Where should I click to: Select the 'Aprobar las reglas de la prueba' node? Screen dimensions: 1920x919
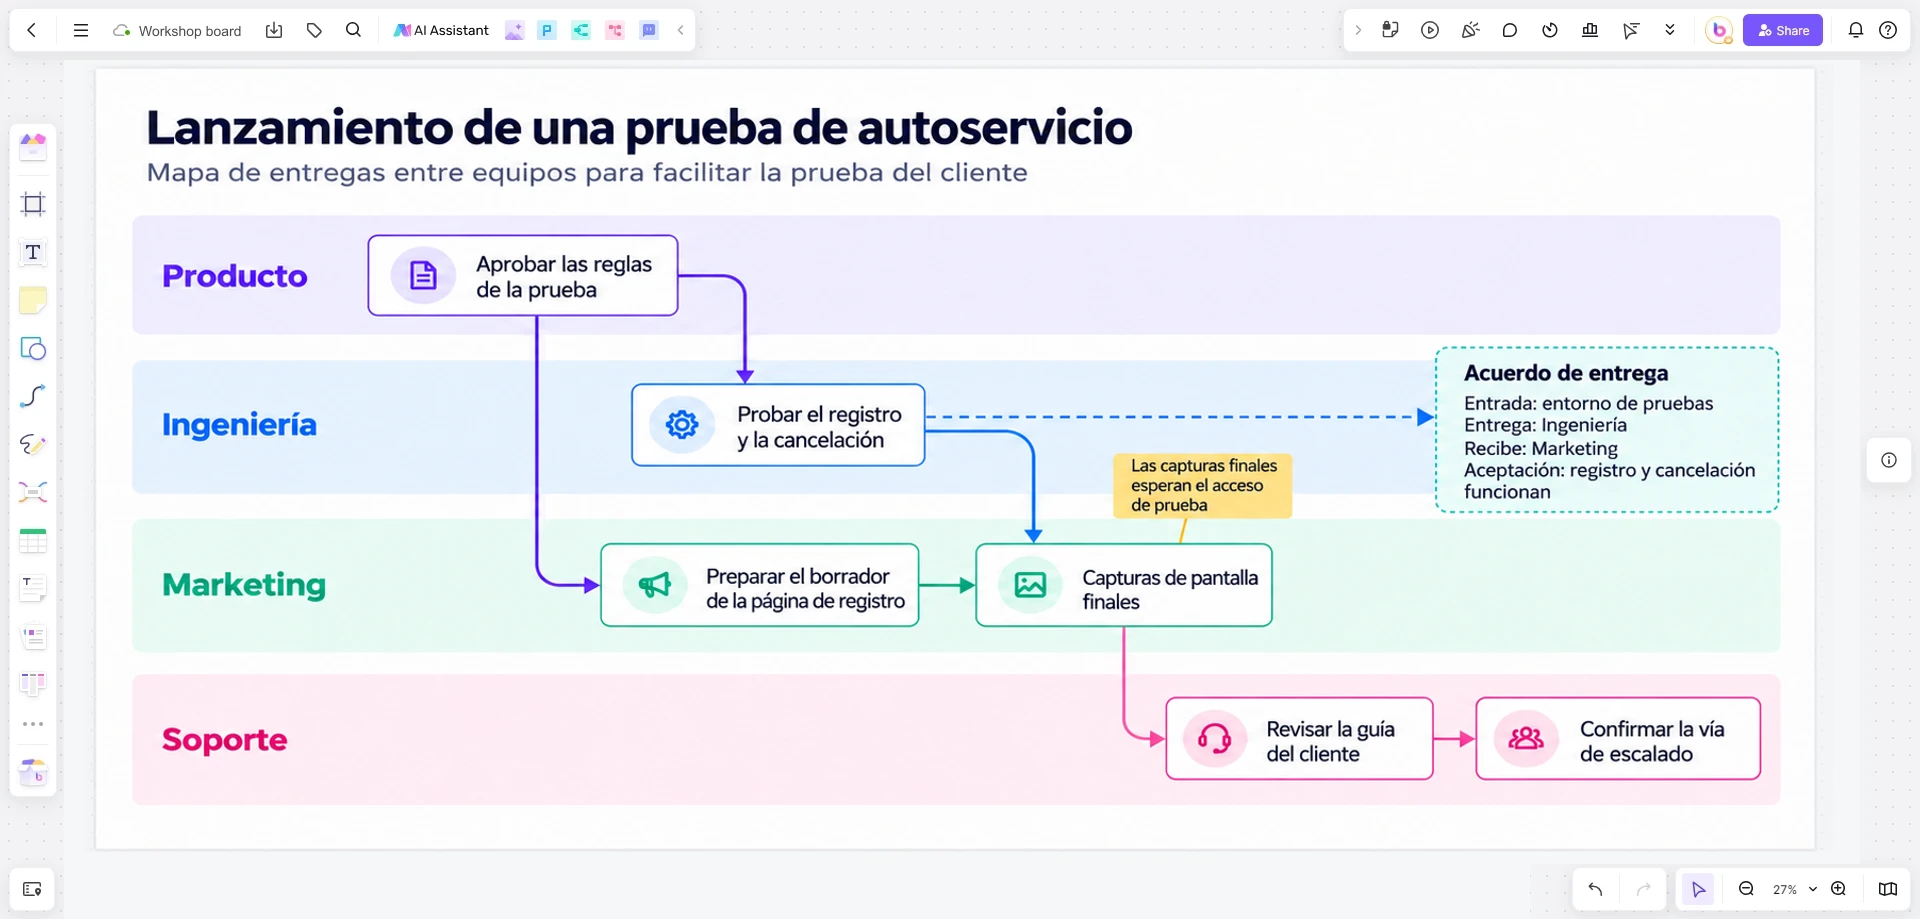click(x=523, y=276)
